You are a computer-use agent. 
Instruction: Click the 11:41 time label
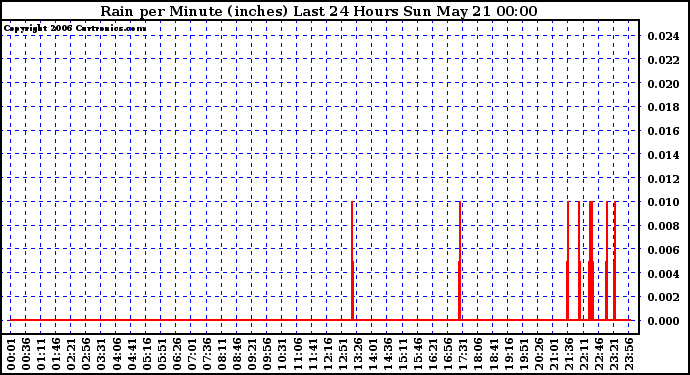312,354
